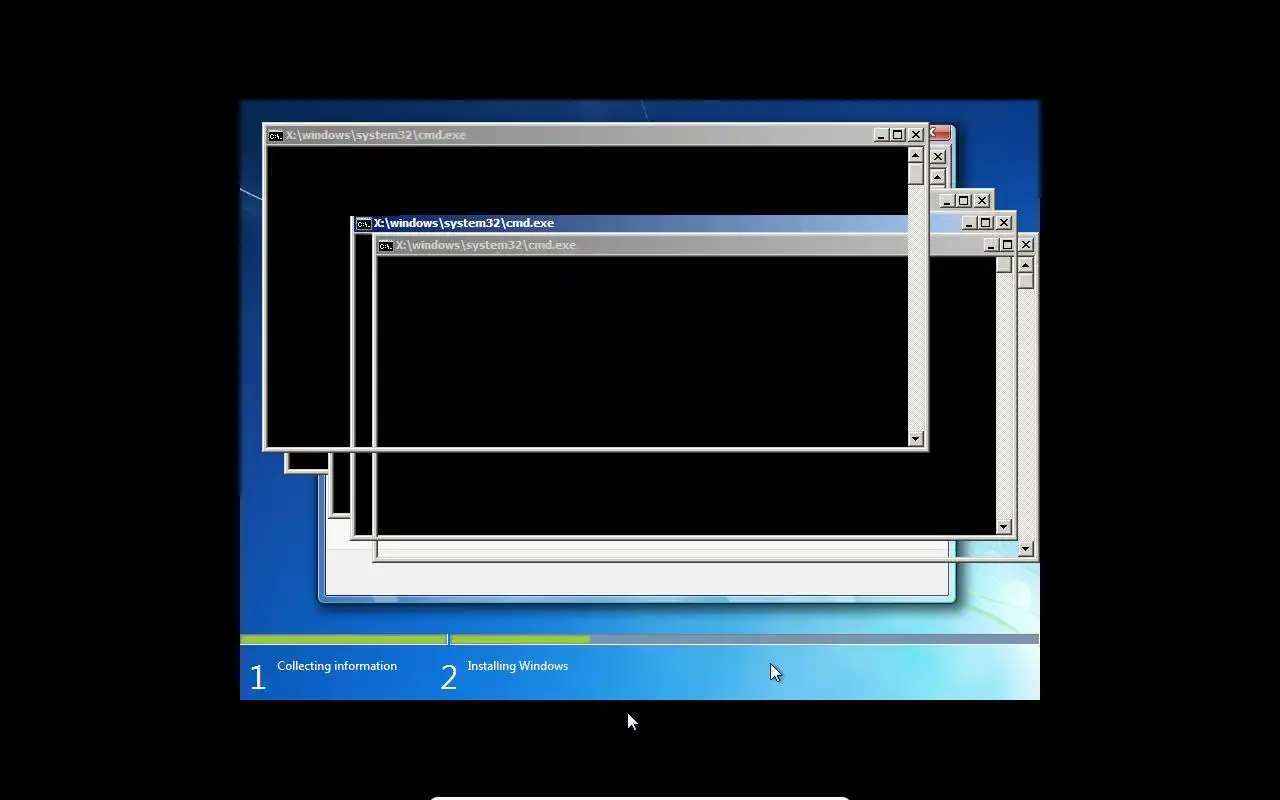This screenshot has width=1280, height=800.
Task: Click the scrollbar thumb of the active blue-titled cmd window
Action: point(1004,265)
